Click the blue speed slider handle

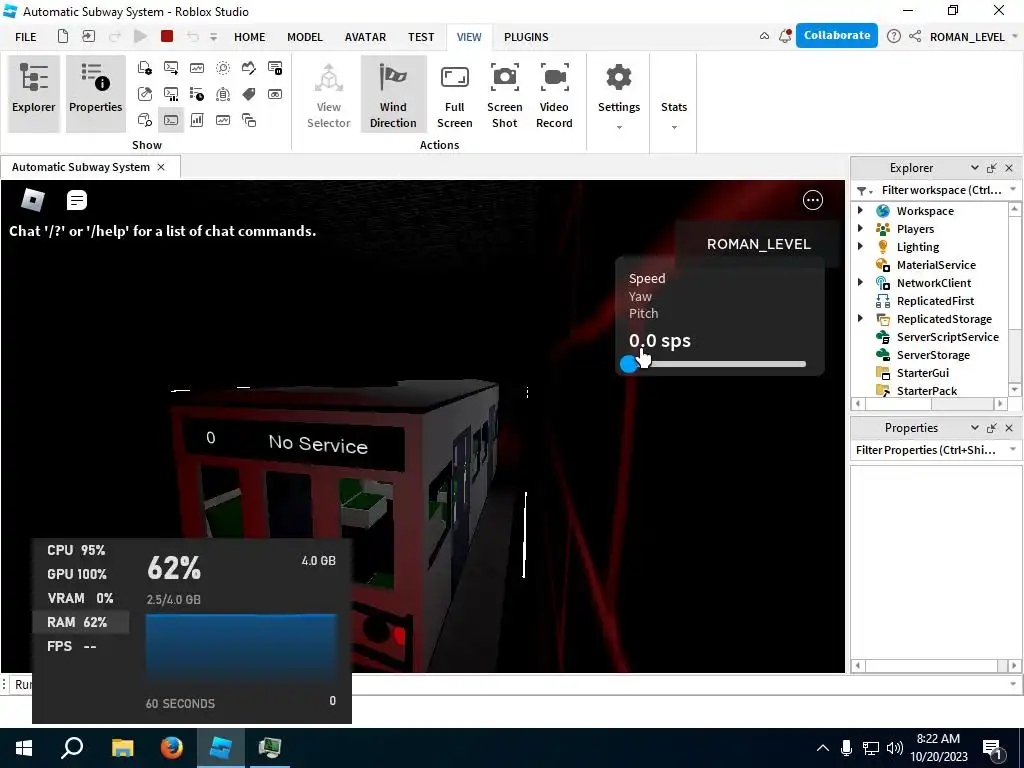[x=629, y=364]
